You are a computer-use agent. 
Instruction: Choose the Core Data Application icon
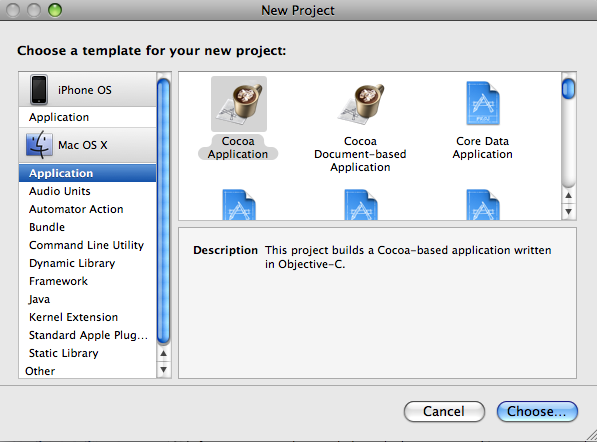483,103
